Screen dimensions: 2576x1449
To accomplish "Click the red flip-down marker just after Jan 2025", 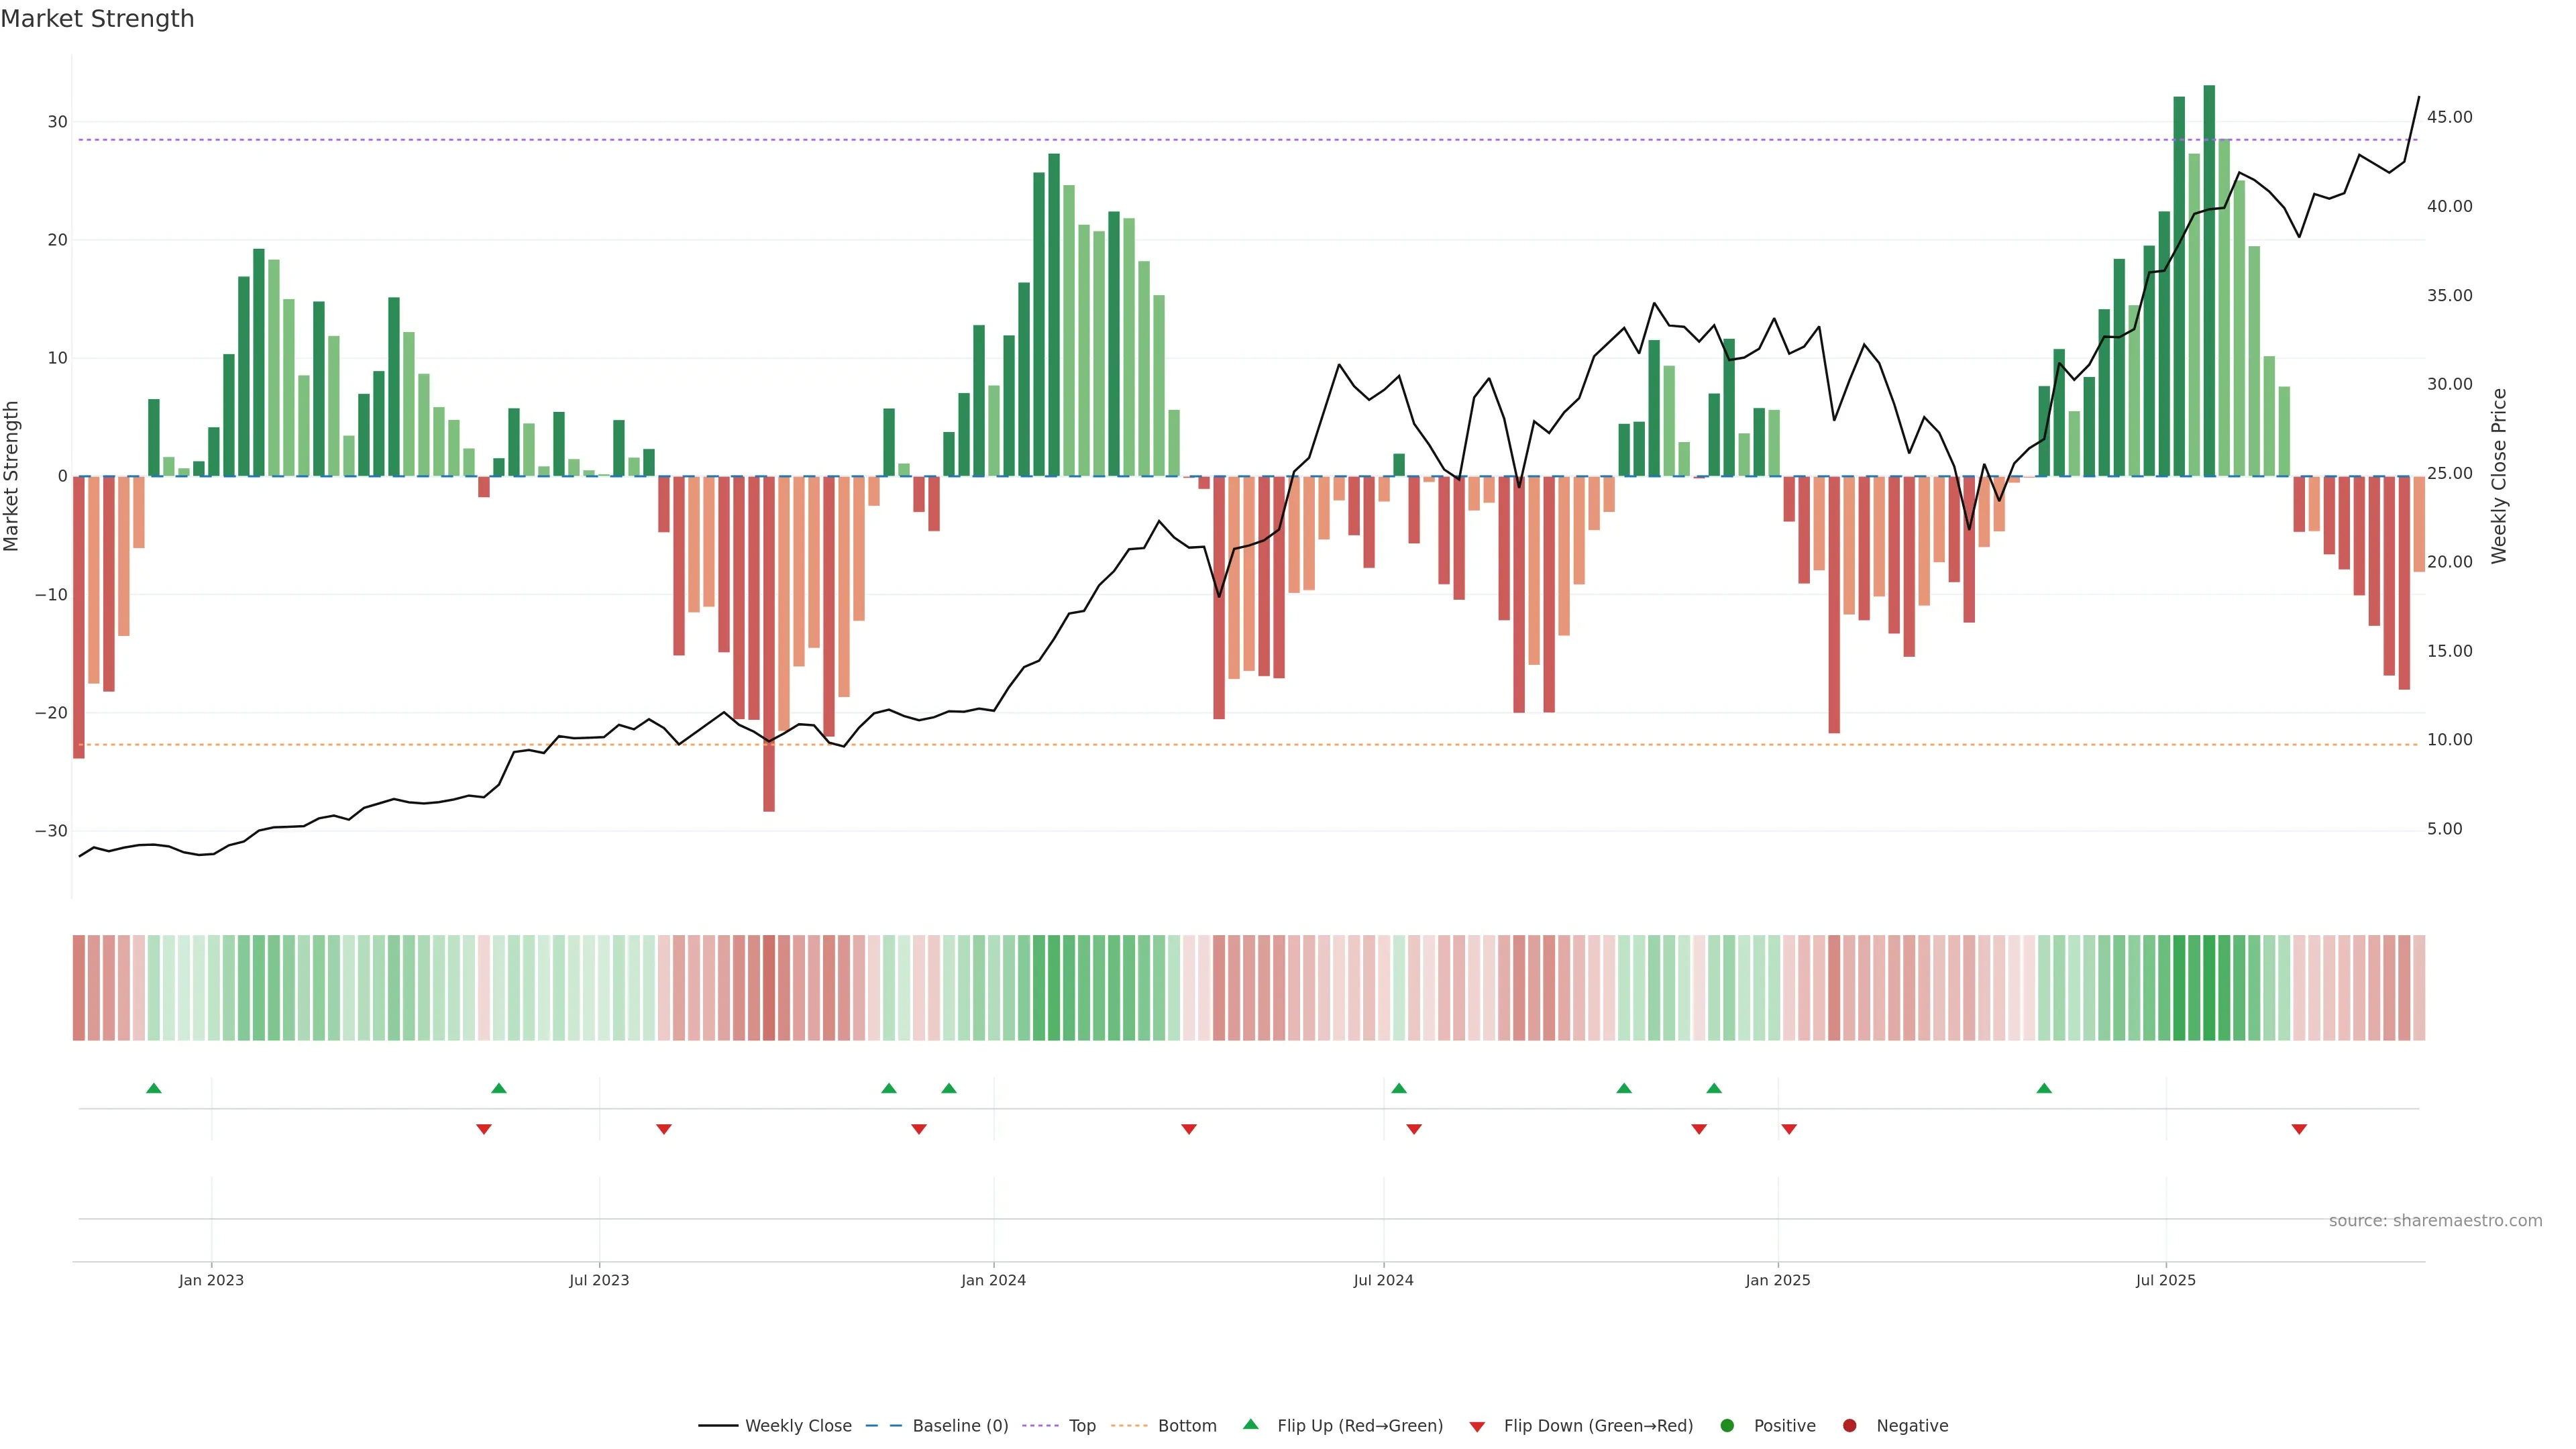I will 1789,1129.
